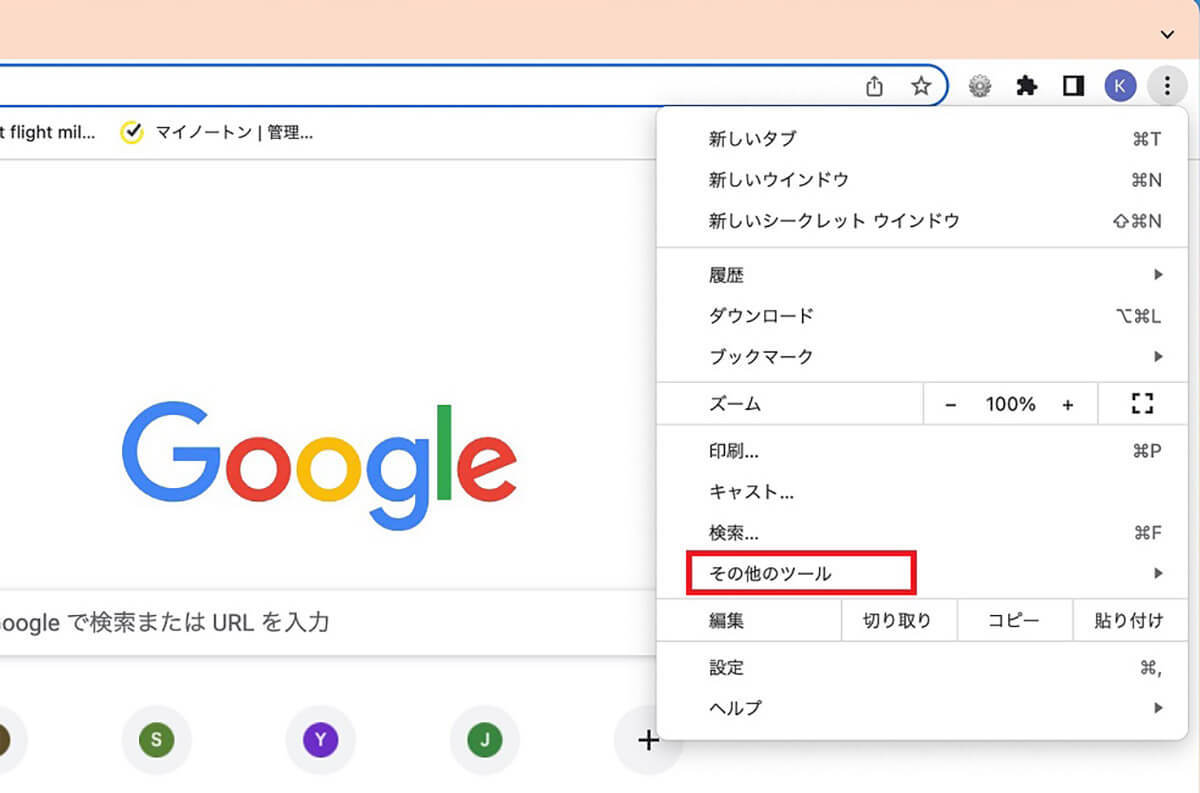The height and width of the screenshot is (793, 1200).
Task: Open the Extensions puzzle piece icon
Action: click(1026, 87)
